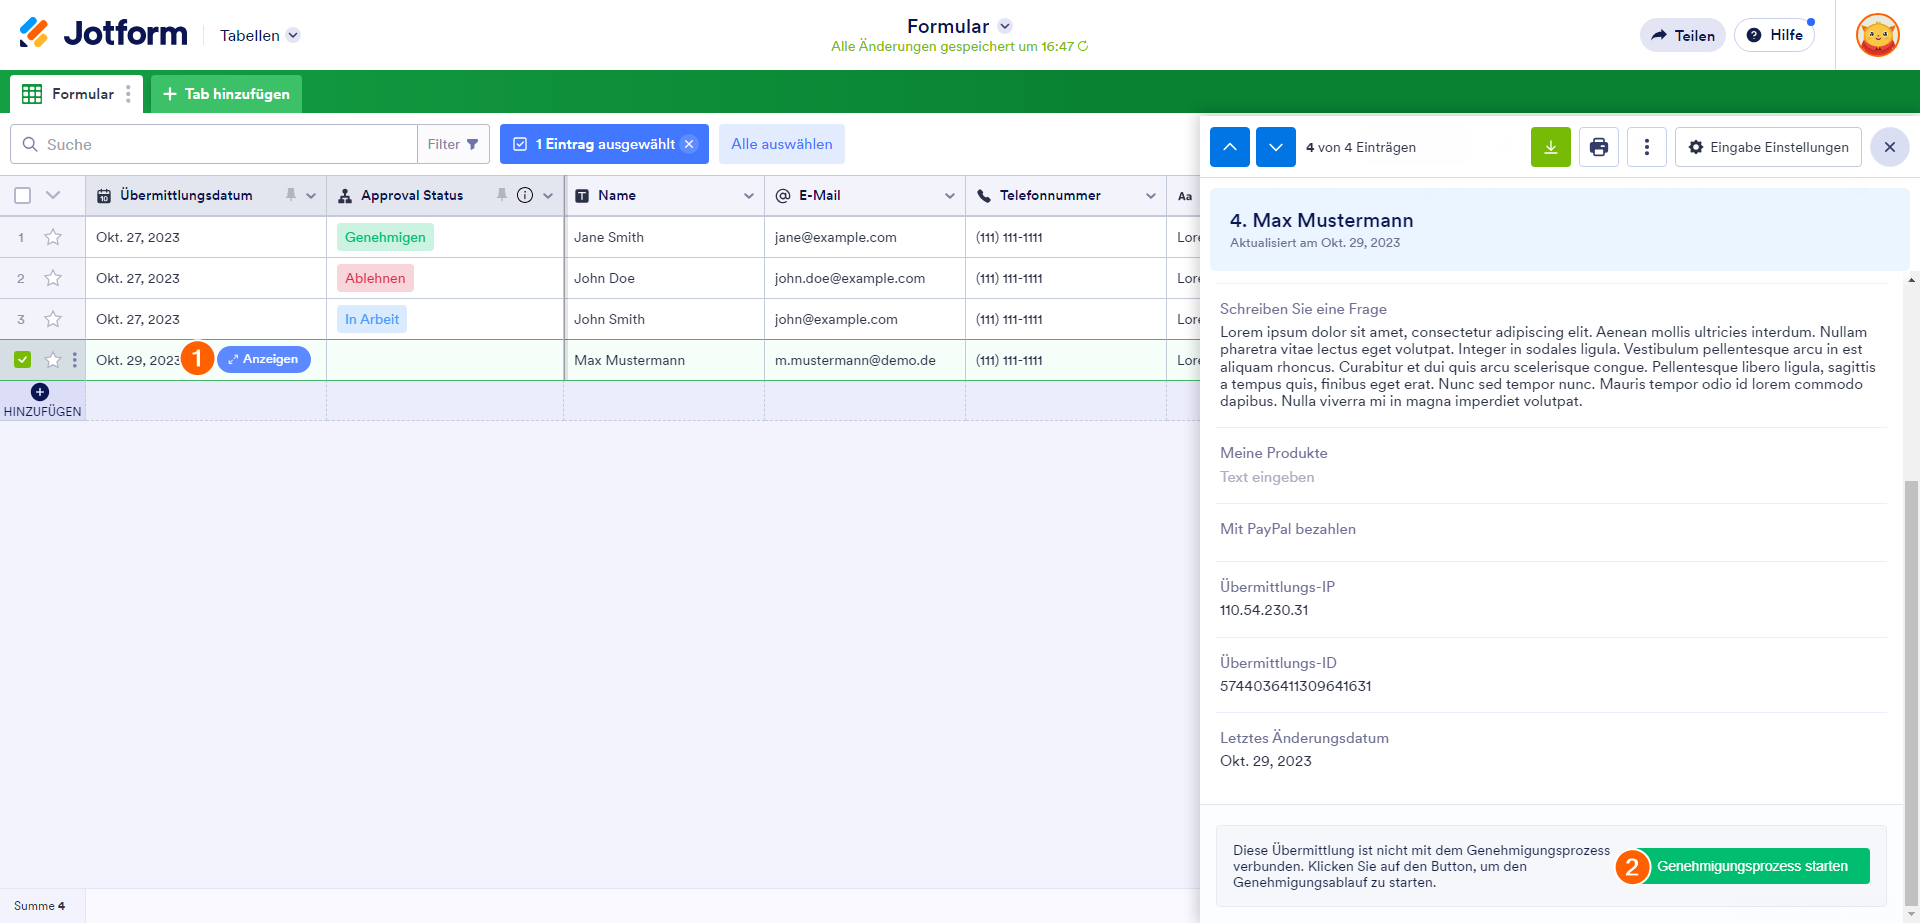
Task: Expand the Name column header dropdown
Action: point(748,196)
